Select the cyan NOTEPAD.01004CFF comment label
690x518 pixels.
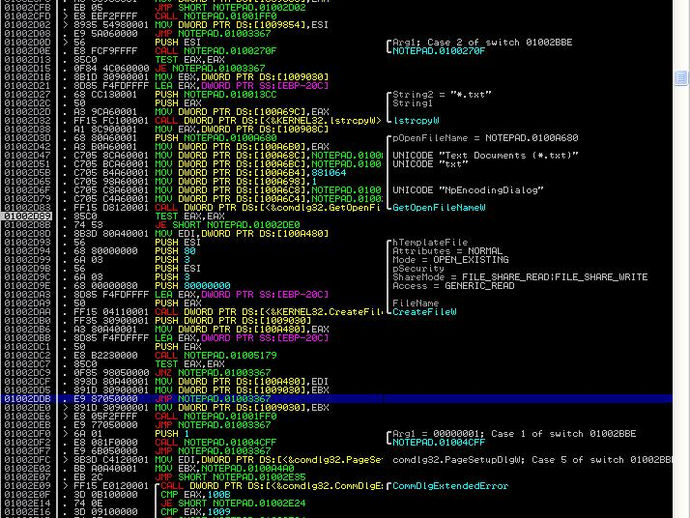438,442
